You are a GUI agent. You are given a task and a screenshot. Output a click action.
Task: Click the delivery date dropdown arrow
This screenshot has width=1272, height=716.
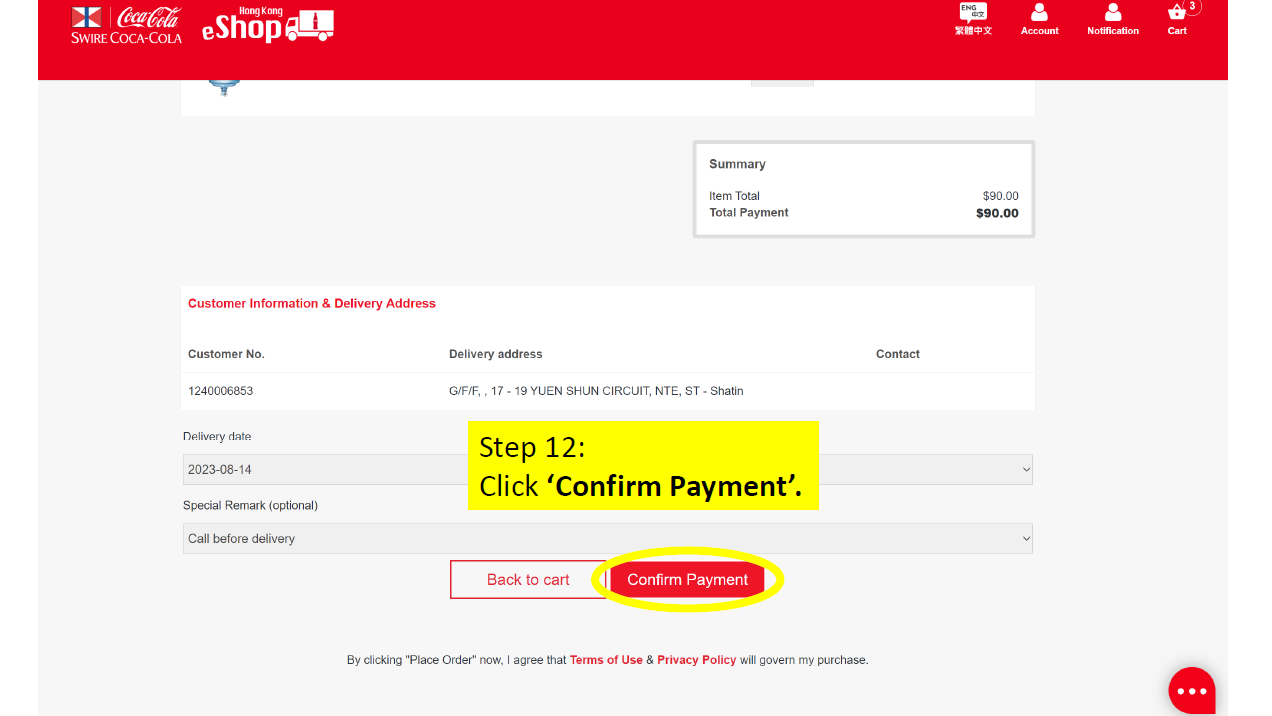point(1025,469)
